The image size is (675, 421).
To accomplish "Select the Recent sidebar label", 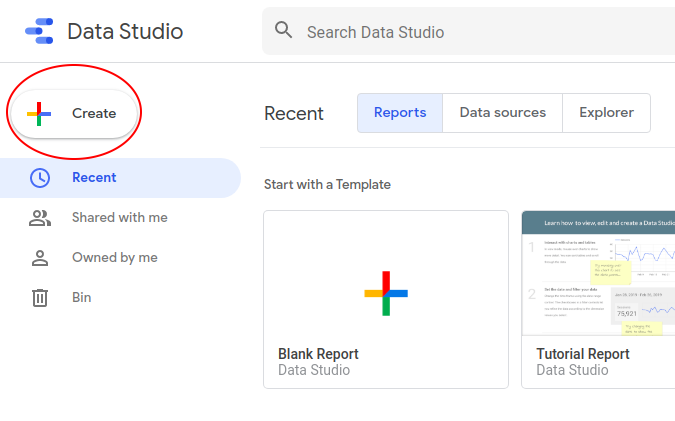I will coord(94,177).
